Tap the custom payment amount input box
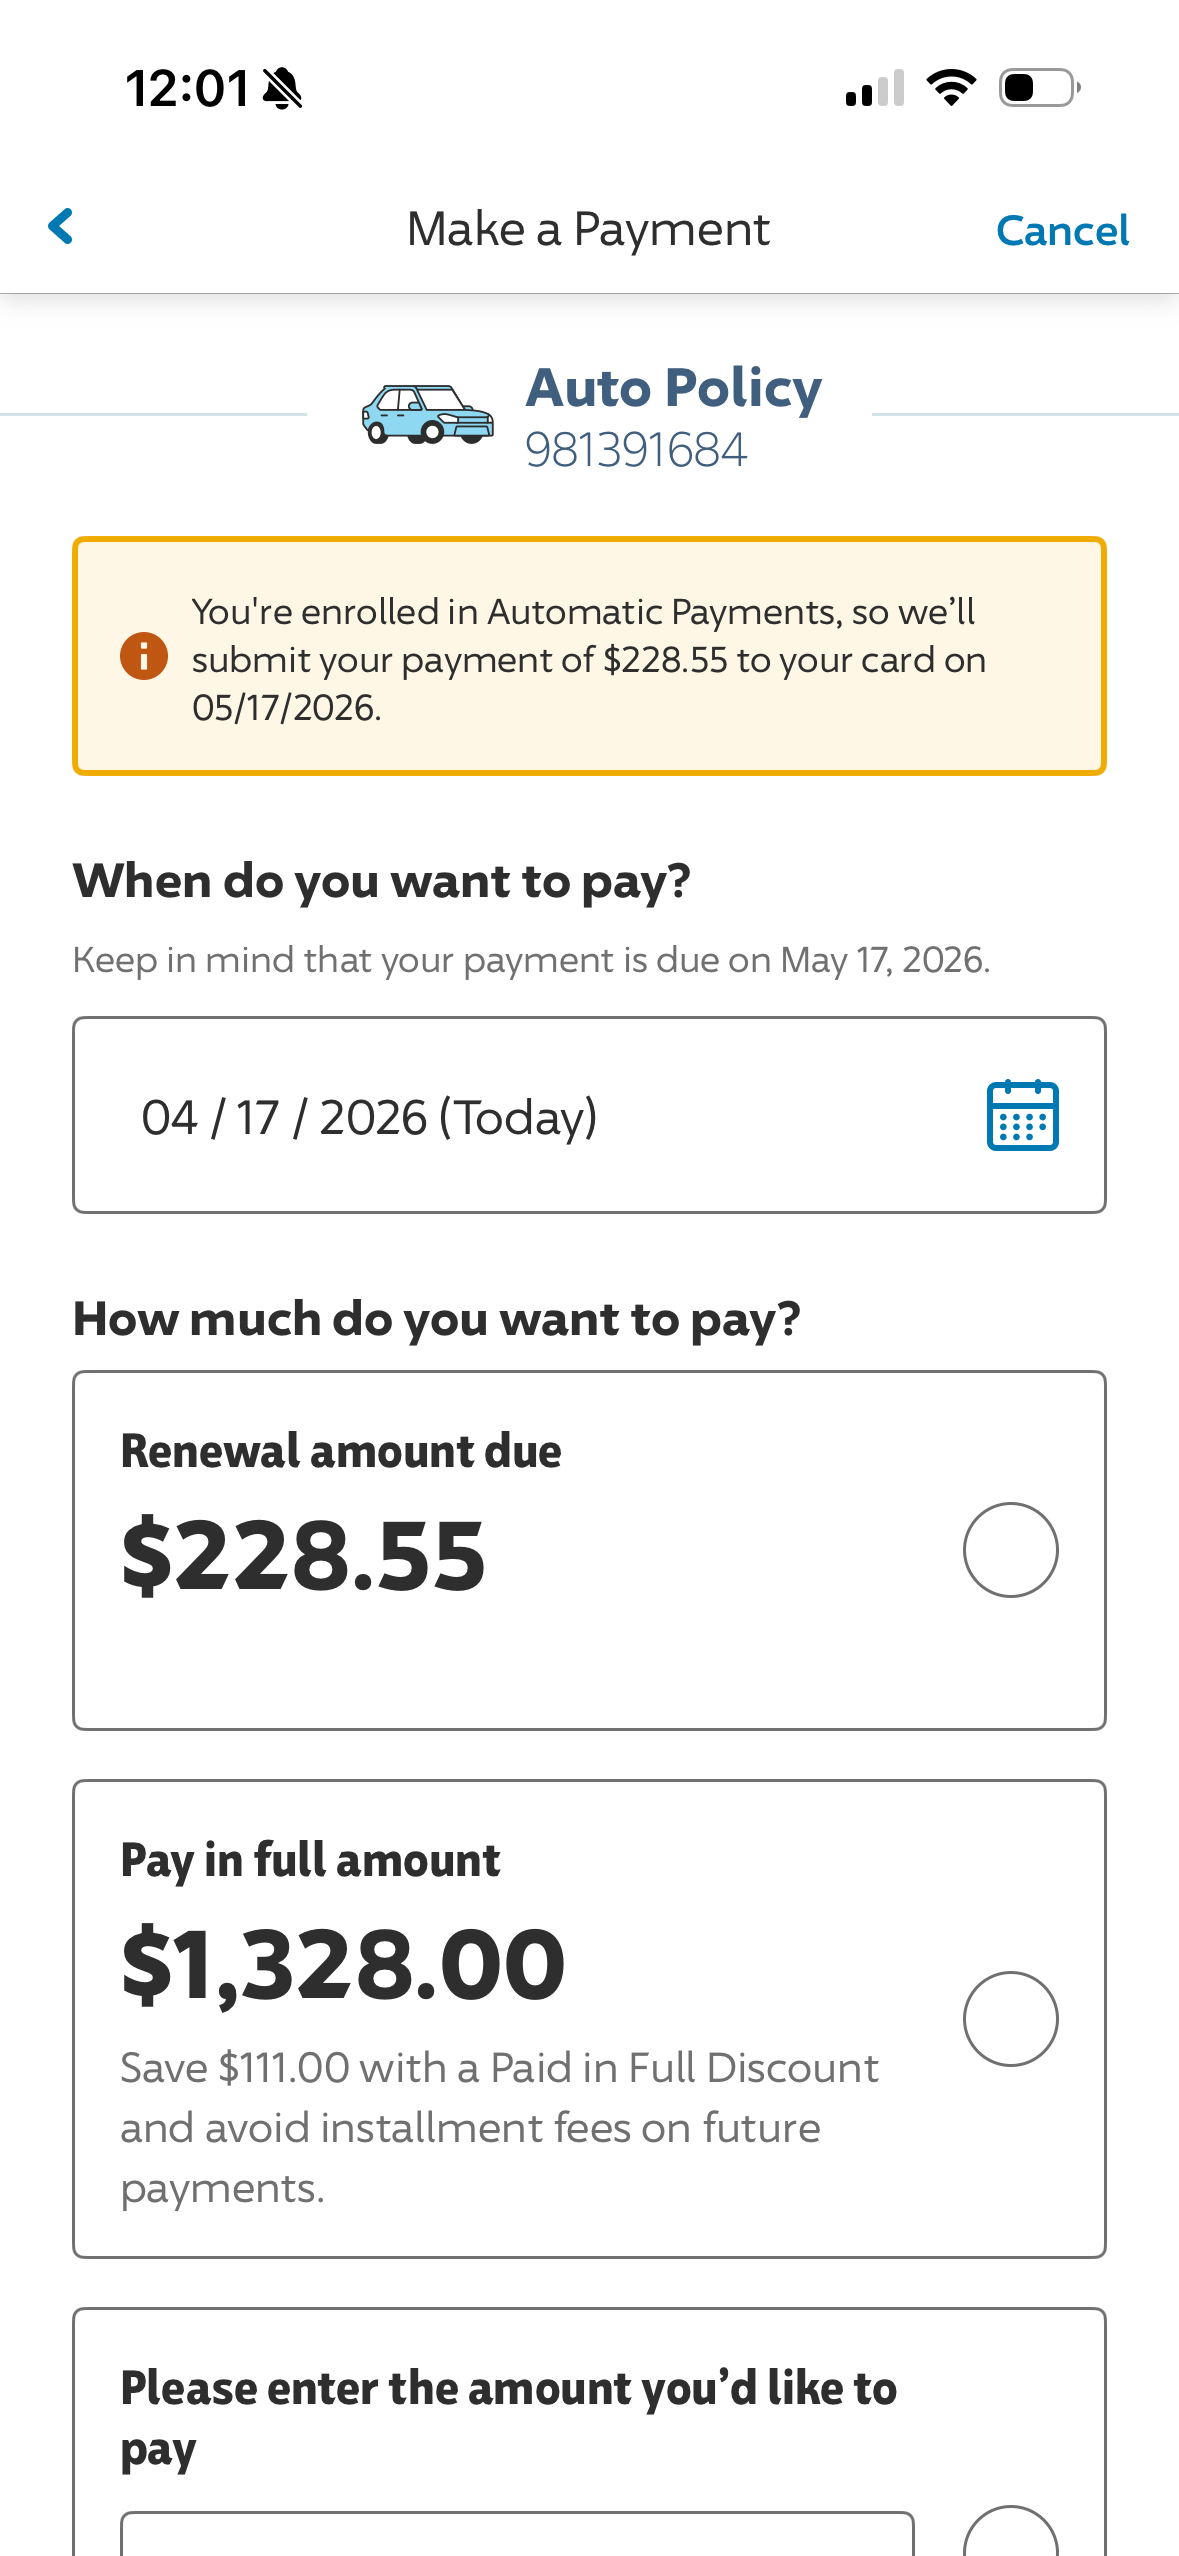This screenshot has height=2556, width=1179. pos(517,2534)
